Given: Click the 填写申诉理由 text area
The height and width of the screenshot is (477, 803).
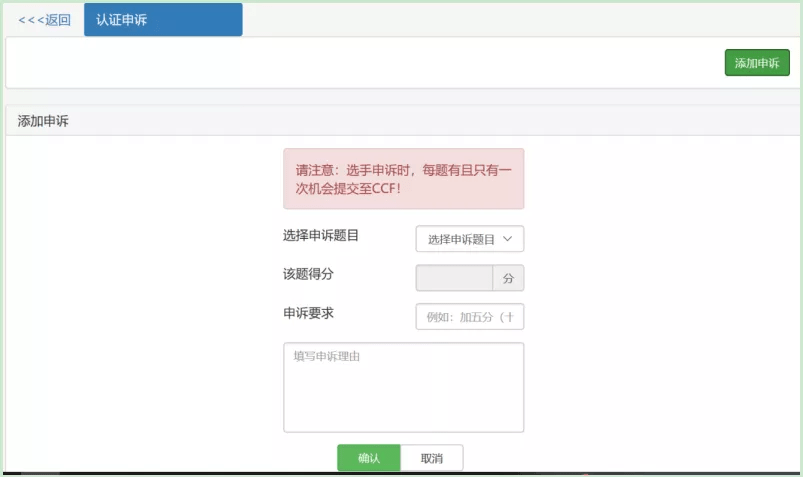Looking at the screenshot, I should coord(404,387).
